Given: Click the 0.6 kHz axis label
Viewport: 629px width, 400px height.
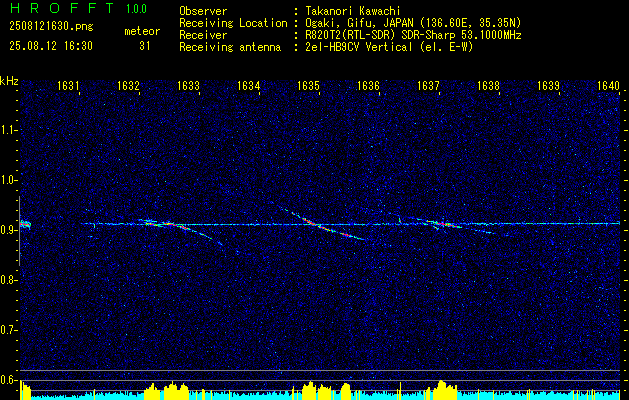Looking at the screenshot, I should (x=8, y=380).
